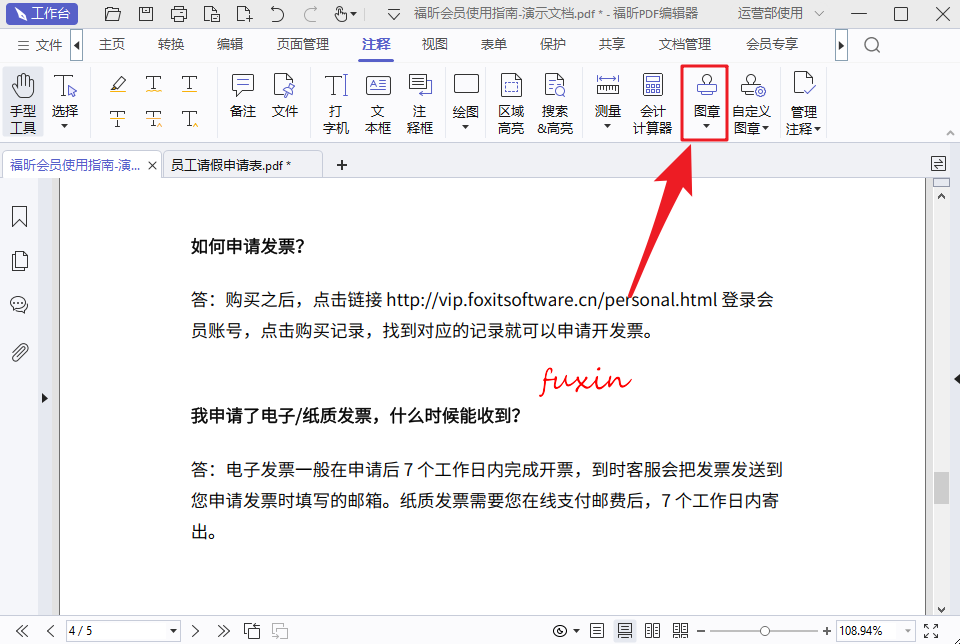Open the bookmarks panel in left sidebar
Image resolution: width=960 pixels, height=644 pixels.
pos(19,217)
